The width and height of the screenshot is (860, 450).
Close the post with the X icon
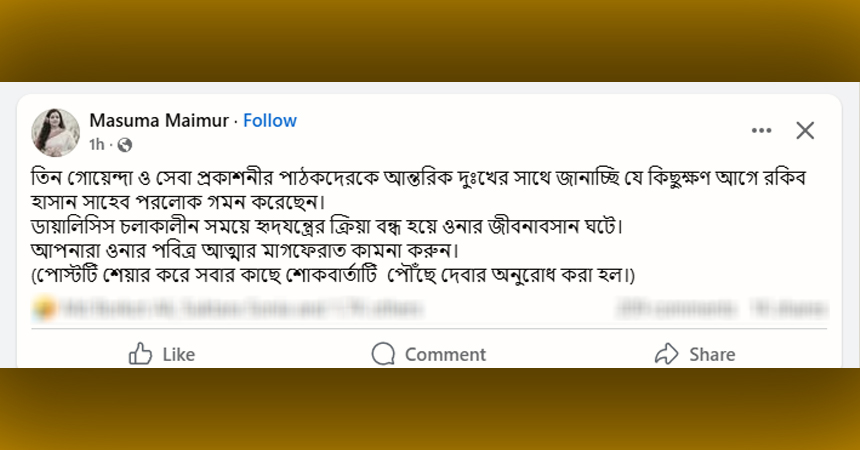(x=805, y=130)
